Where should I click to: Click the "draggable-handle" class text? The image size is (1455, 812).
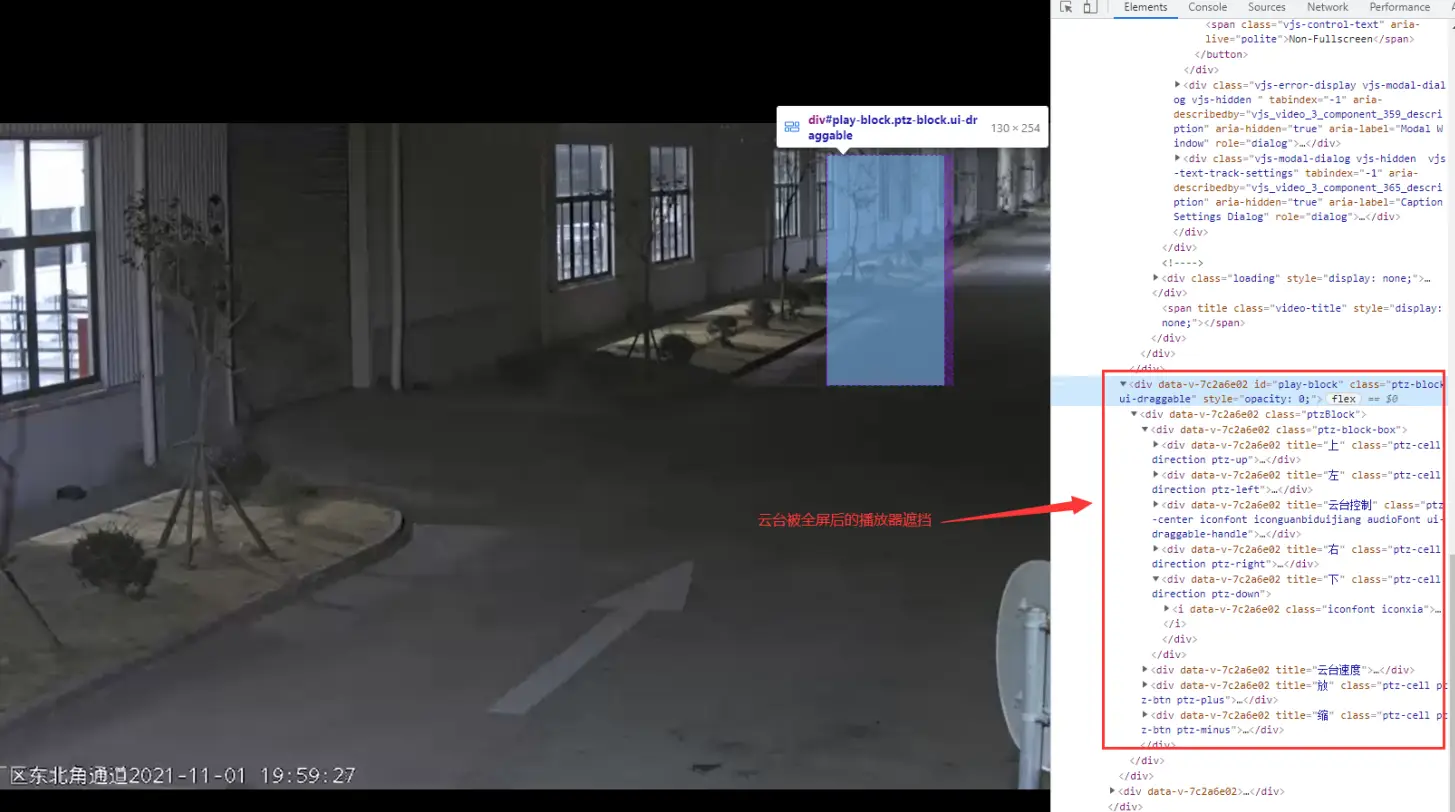pyautogui.click(x=1201, y=534)
